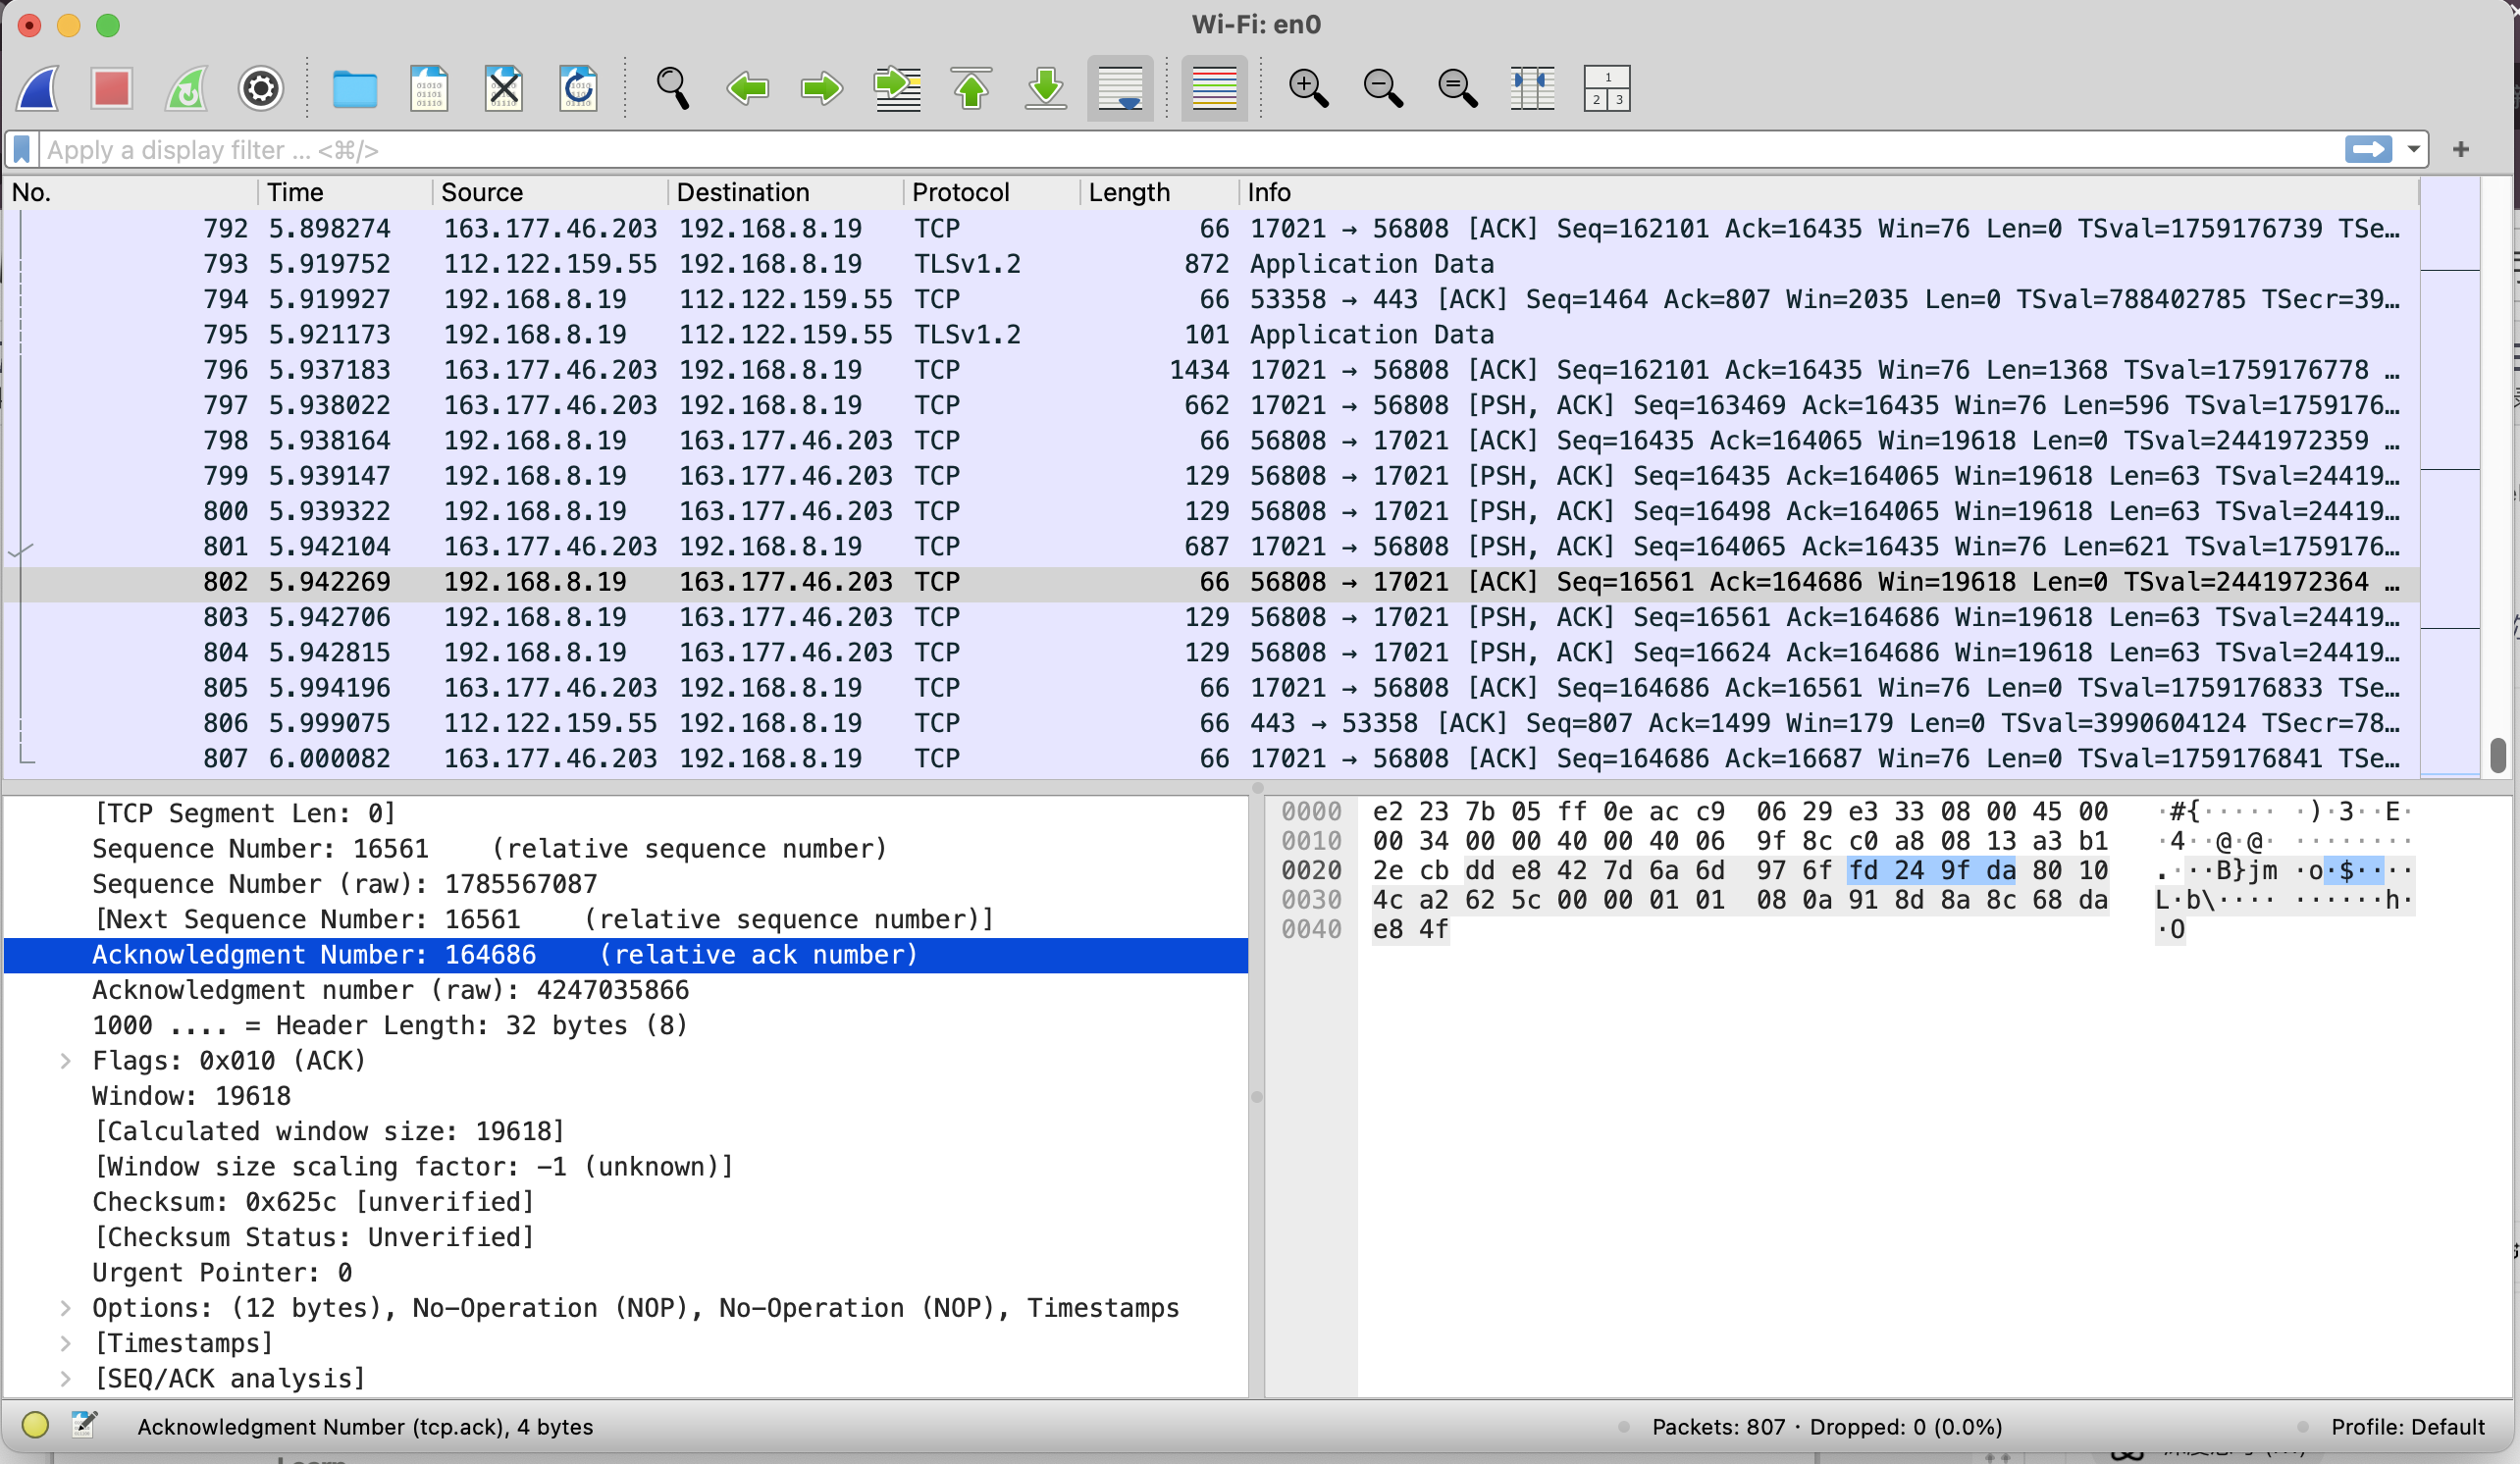The width and height of the screenshot is (2520, 1464).
Task: Open a capture file with folder icon
Action: coord(354,89)
